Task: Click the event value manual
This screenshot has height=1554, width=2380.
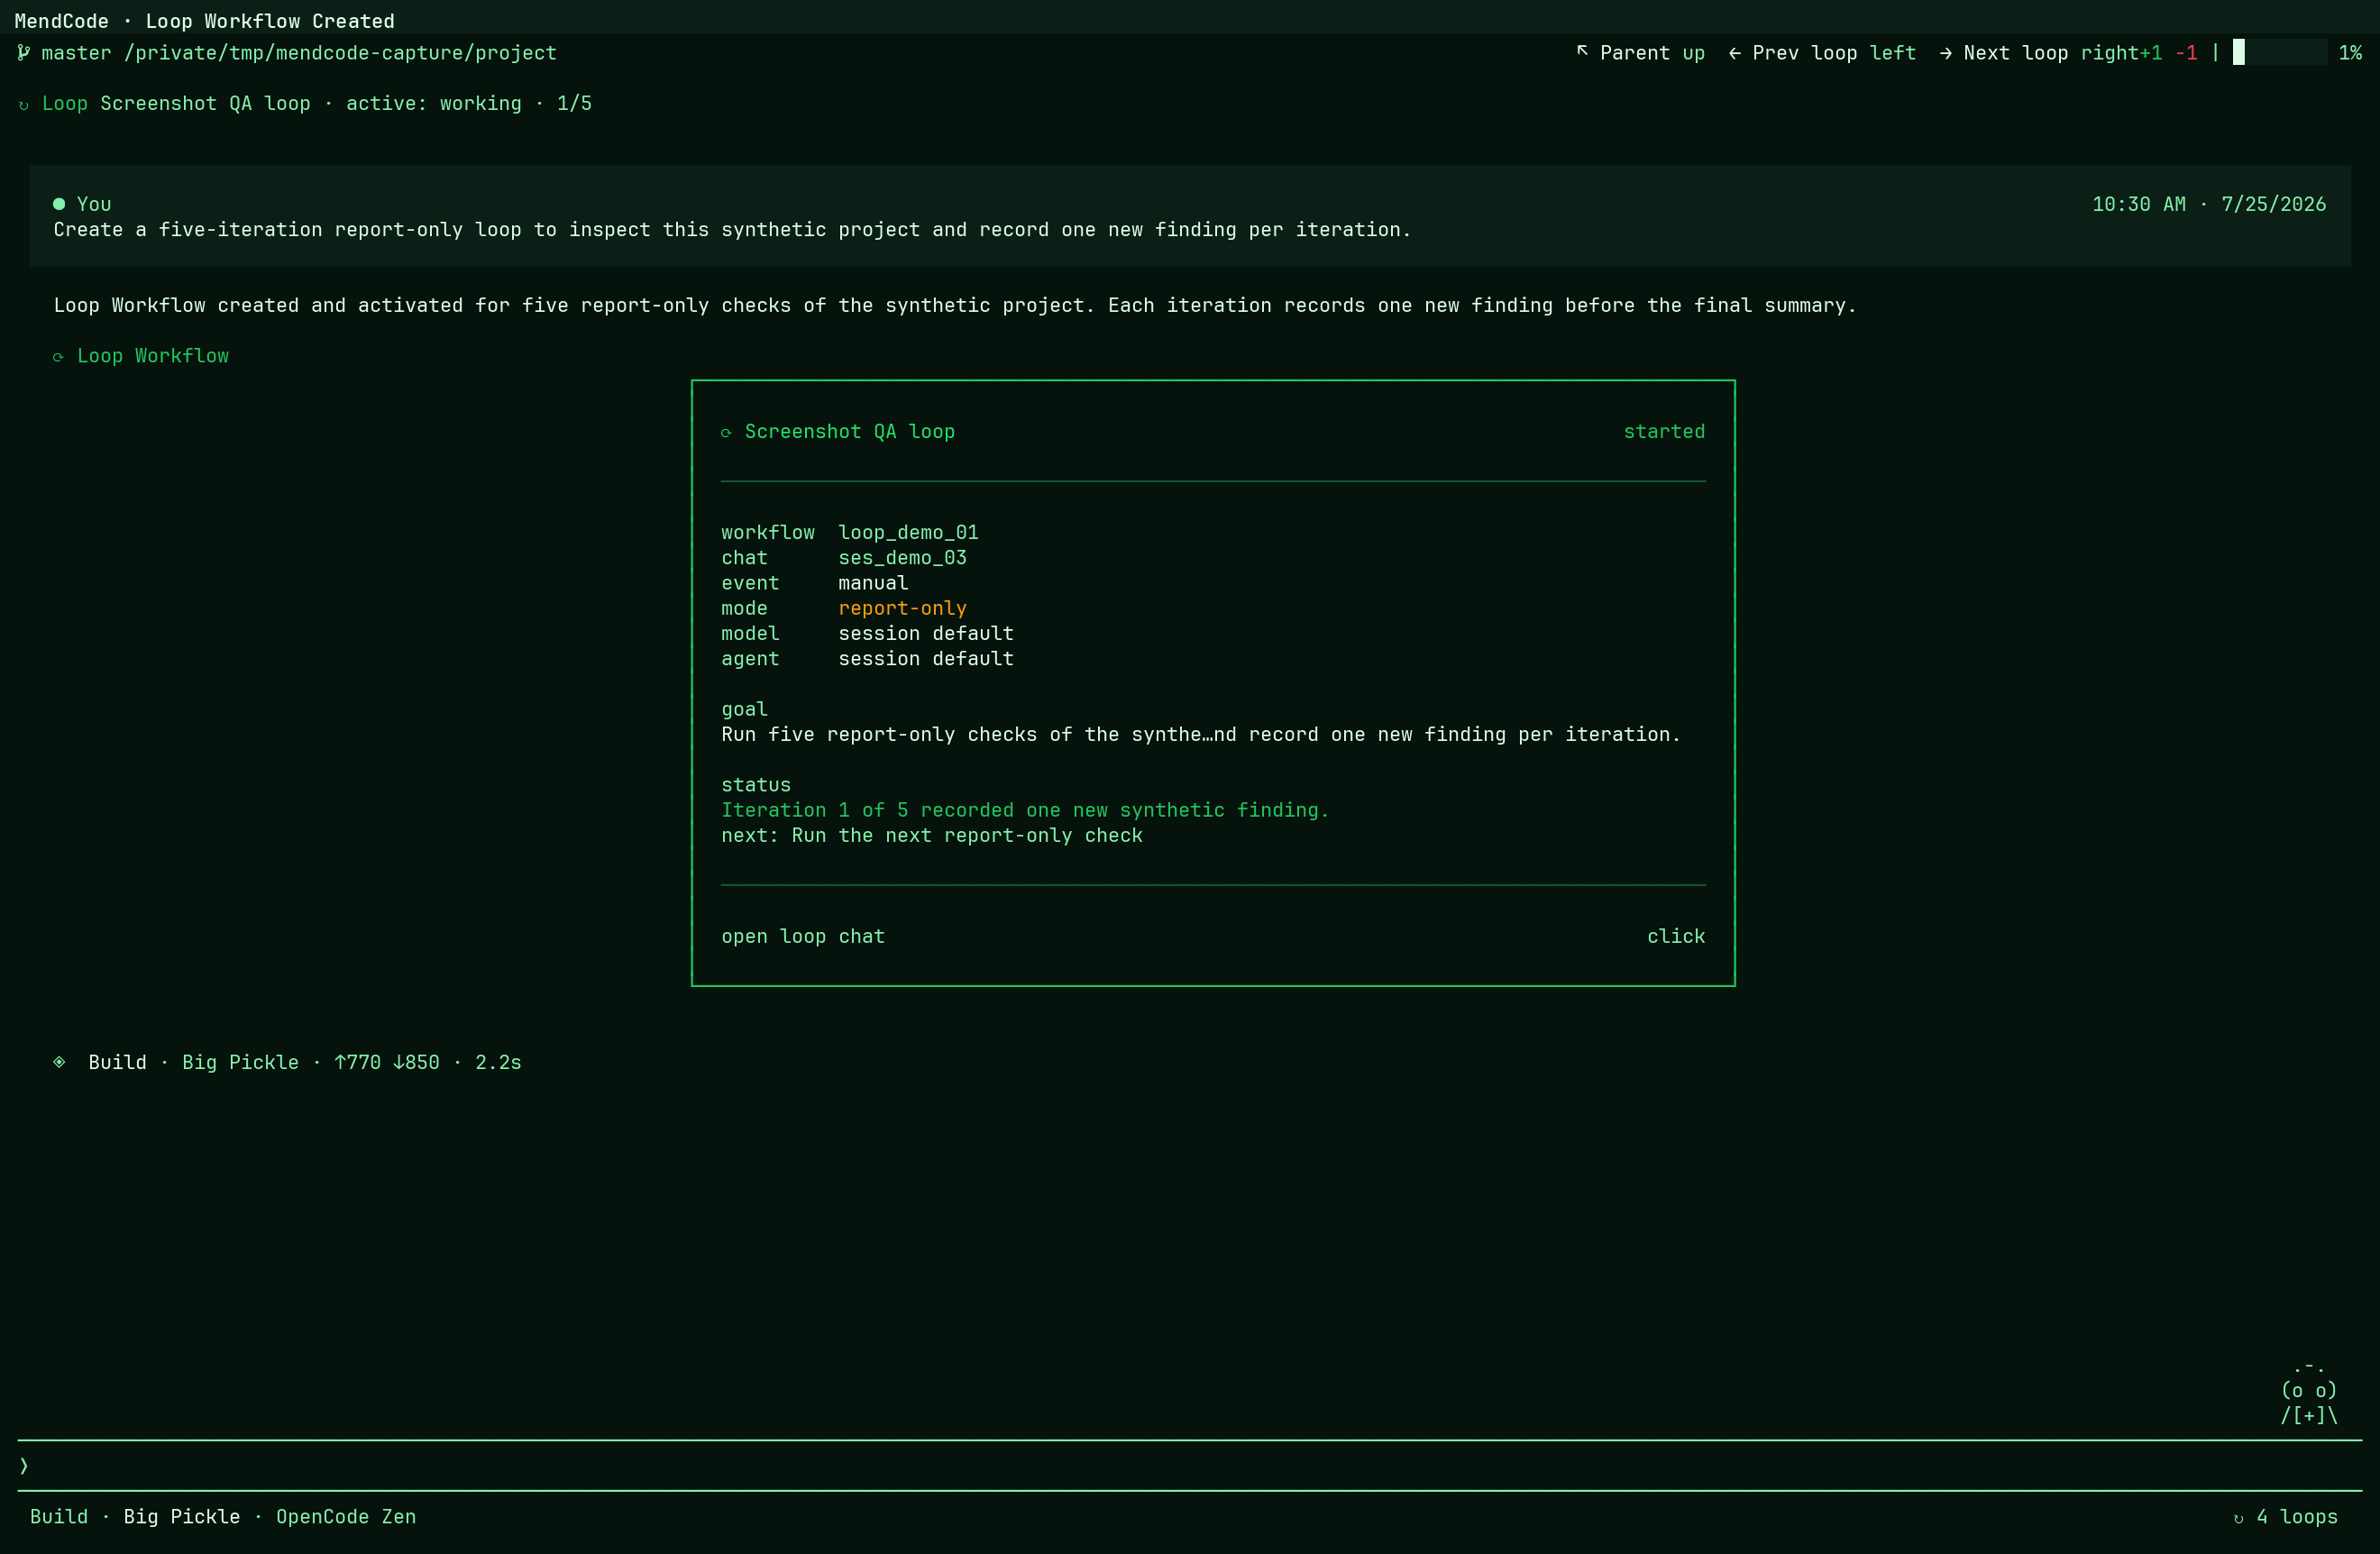Action: click(873, 583)
